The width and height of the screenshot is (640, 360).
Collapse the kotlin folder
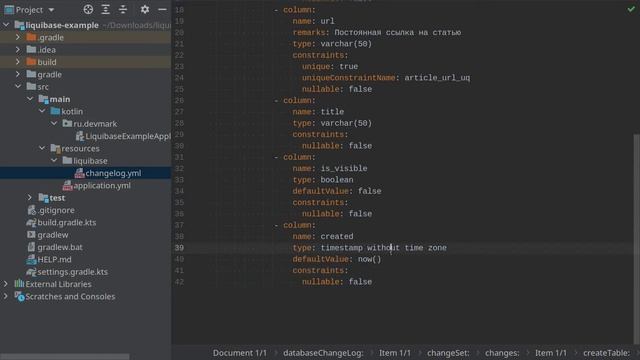coord(42,111)
